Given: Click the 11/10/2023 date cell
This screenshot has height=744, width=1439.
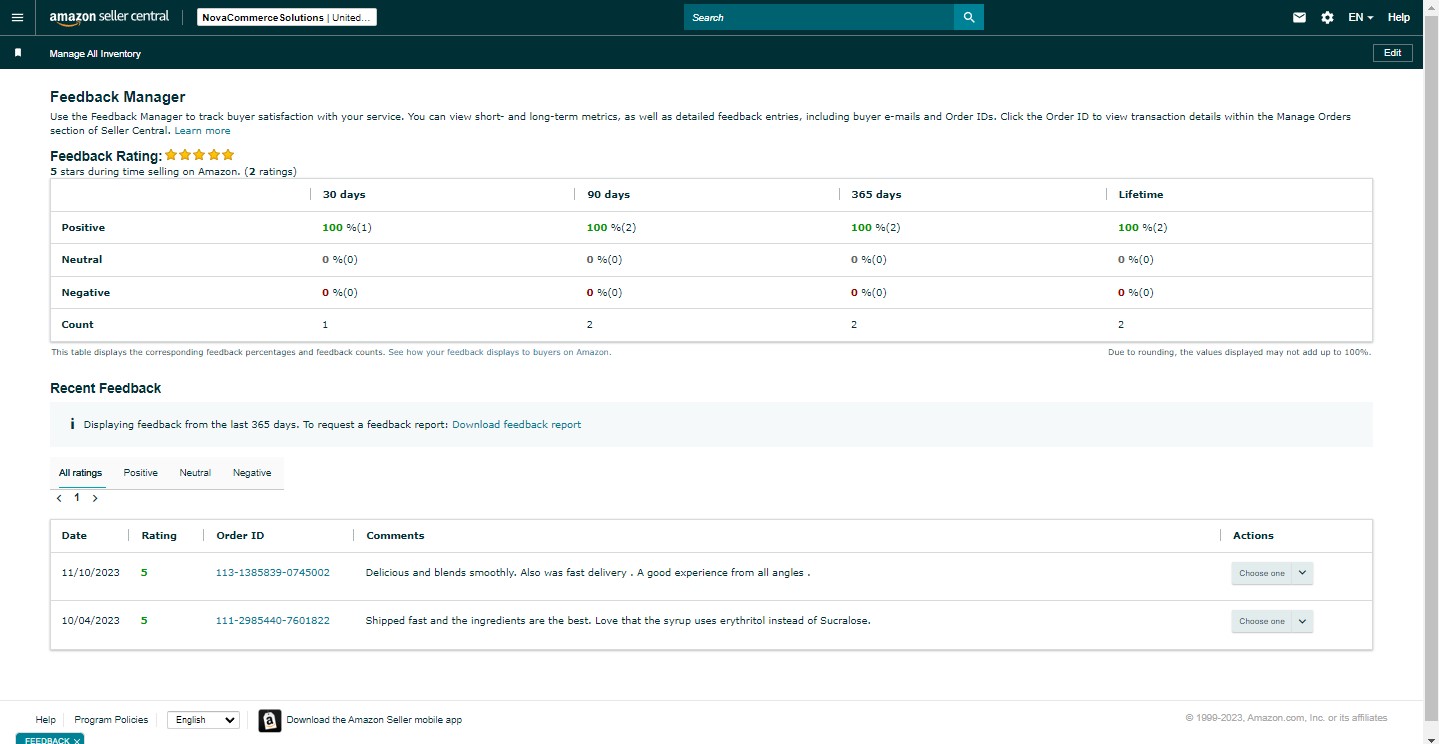Looking at the screenshot, I should coord(90,573).
